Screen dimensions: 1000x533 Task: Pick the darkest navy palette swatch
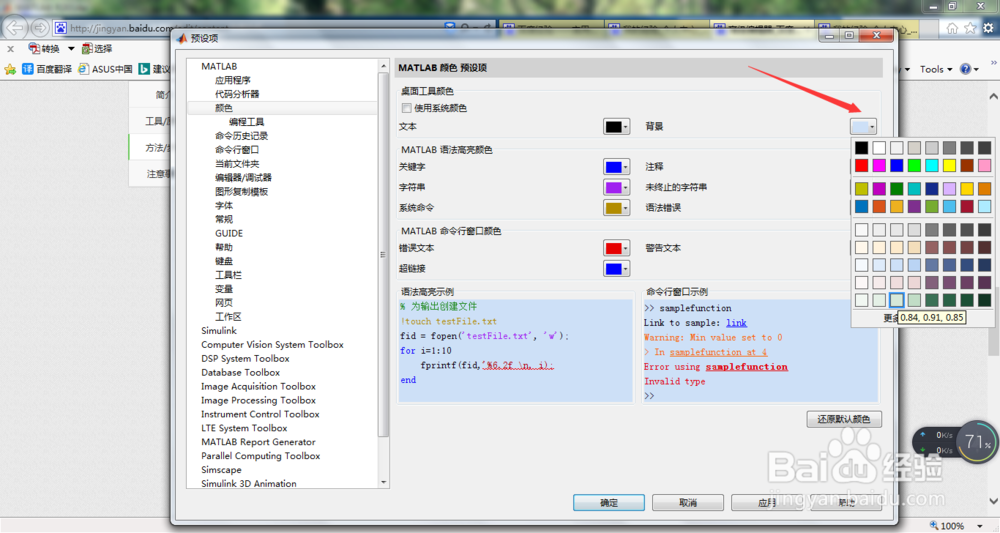[x=985, y=265]
